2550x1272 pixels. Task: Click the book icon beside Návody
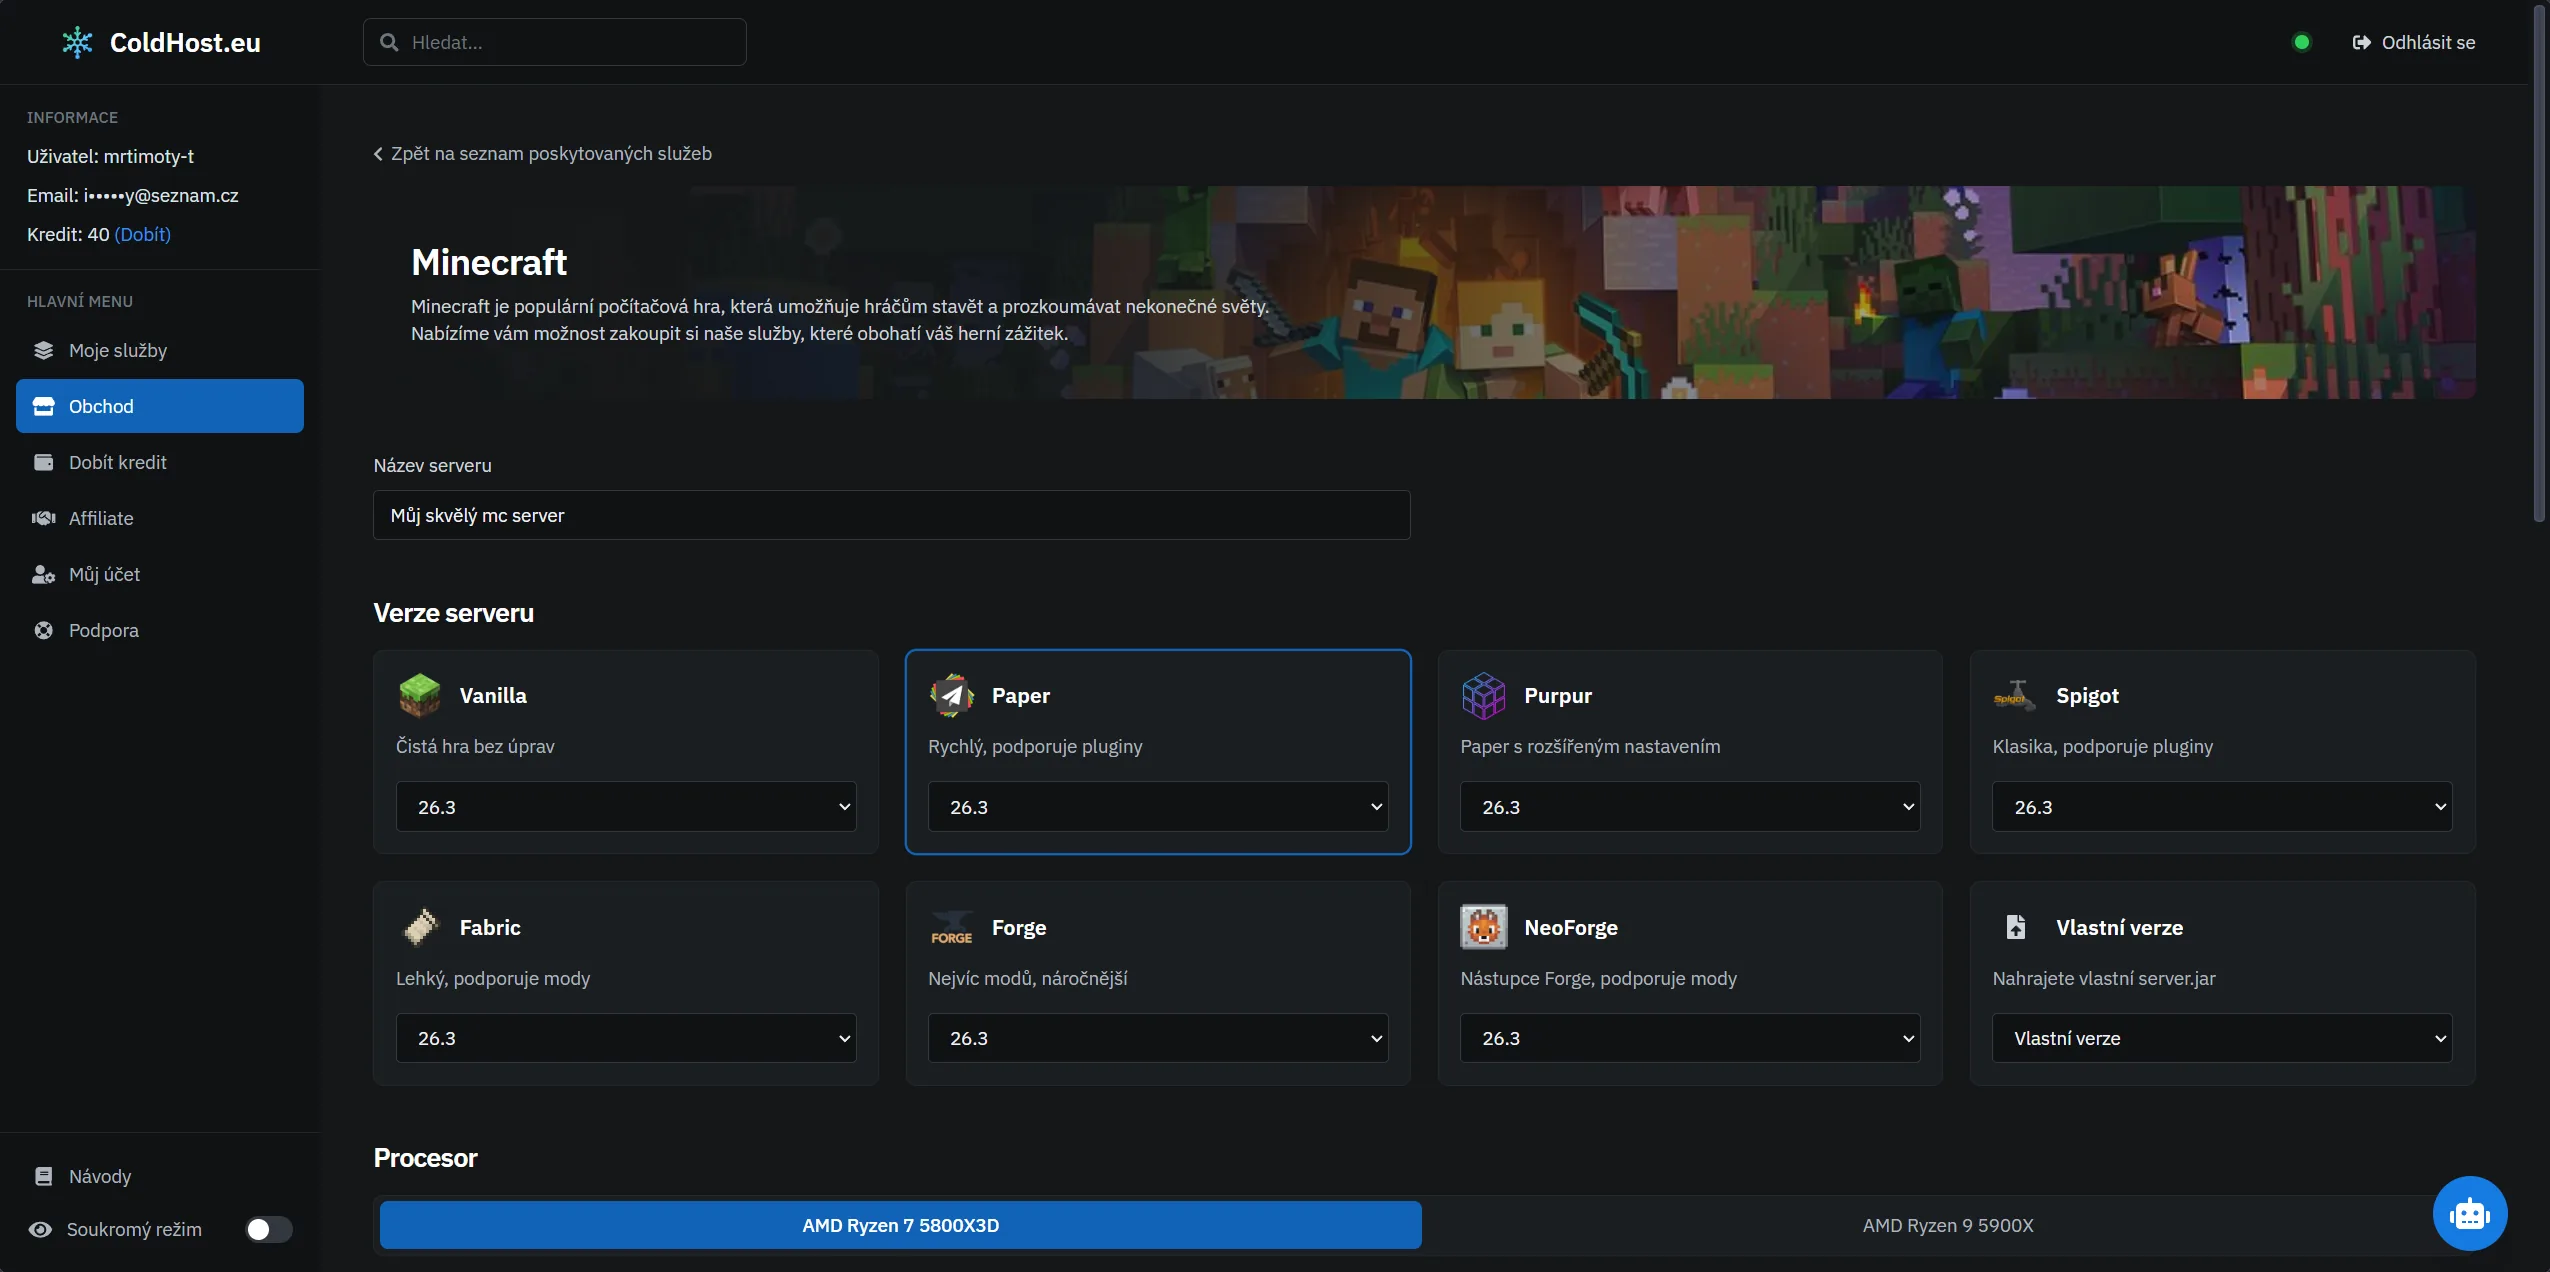(x=43, y=1176)
